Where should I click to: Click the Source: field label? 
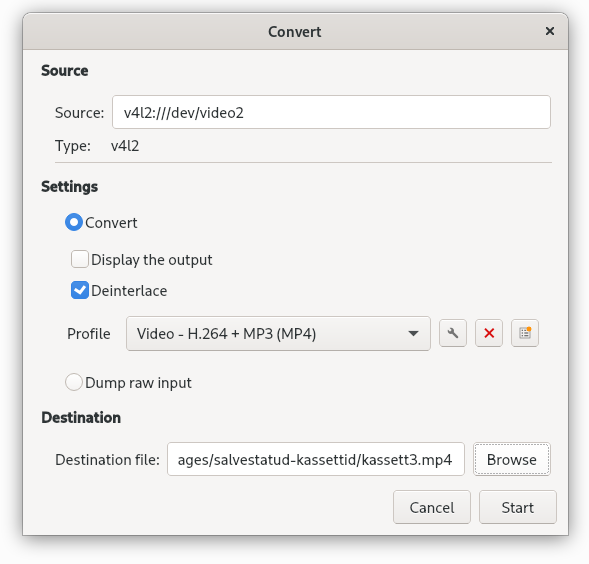click(79, 113)
